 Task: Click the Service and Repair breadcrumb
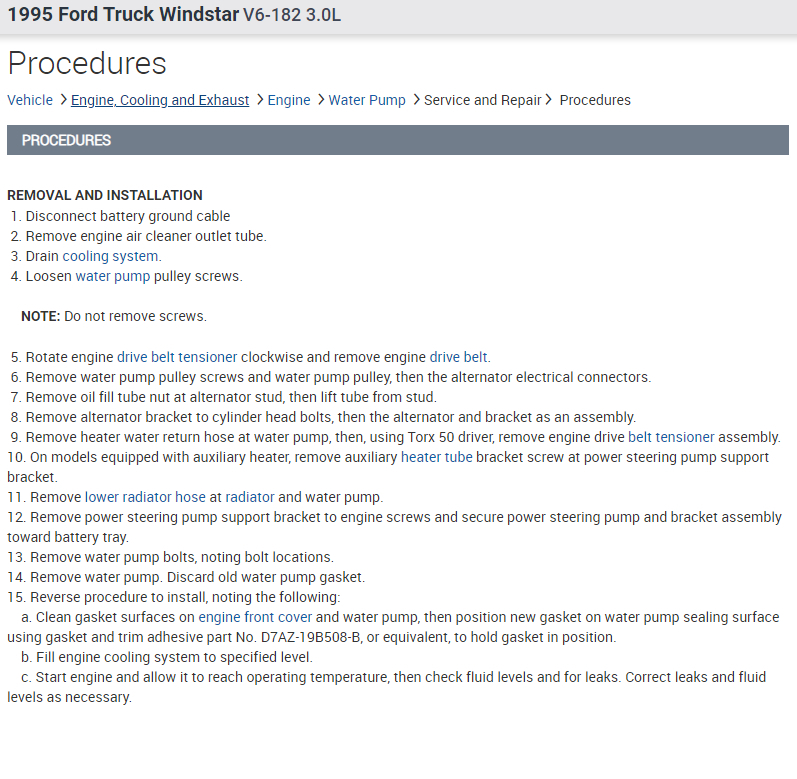(x=482, y=100)
